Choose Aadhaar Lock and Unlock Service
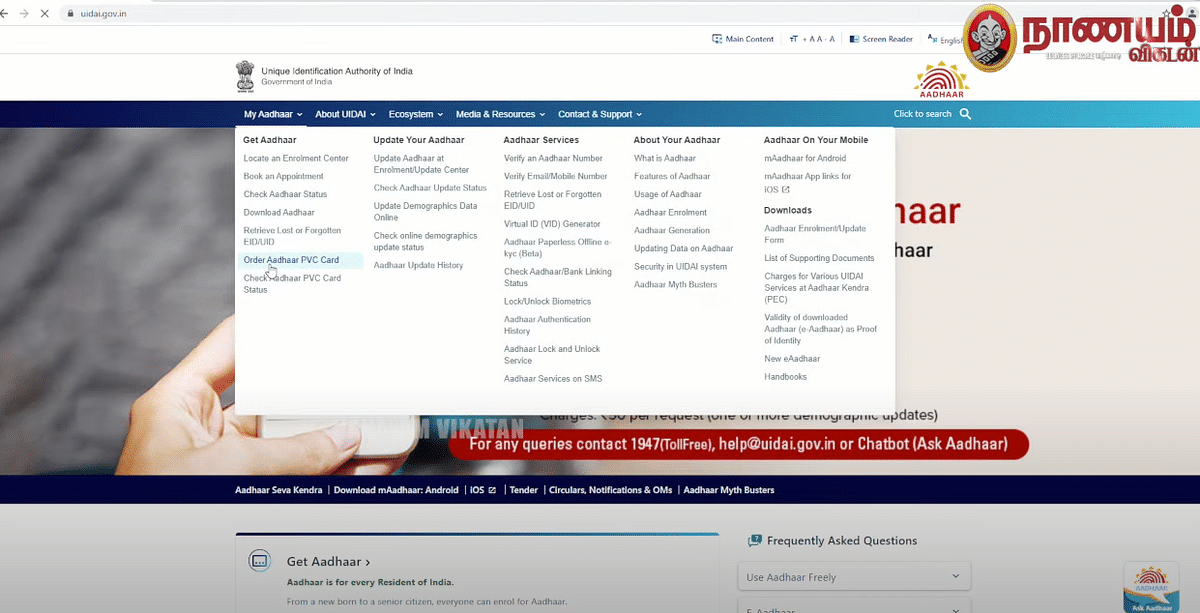This screenshot has height=613, width=1200. pyautogui.click(x=552, y=355)
